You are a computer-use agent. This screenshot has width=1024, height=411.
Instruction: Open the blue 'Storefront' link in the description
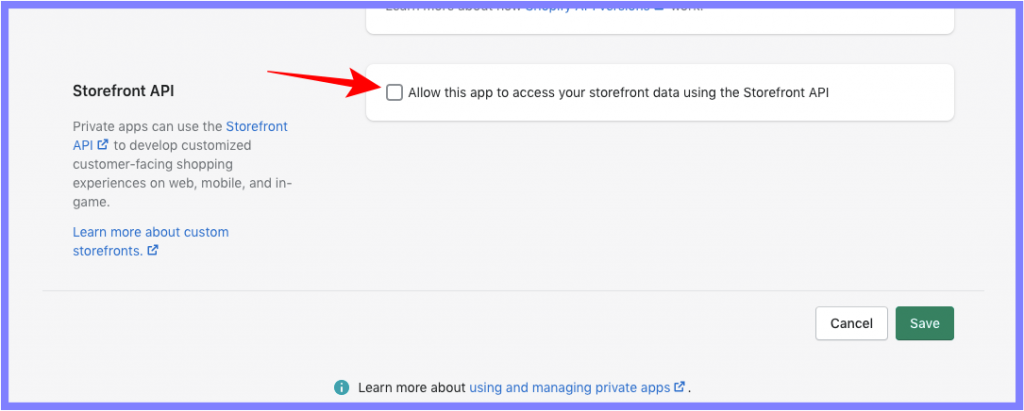tap(257, 126)
